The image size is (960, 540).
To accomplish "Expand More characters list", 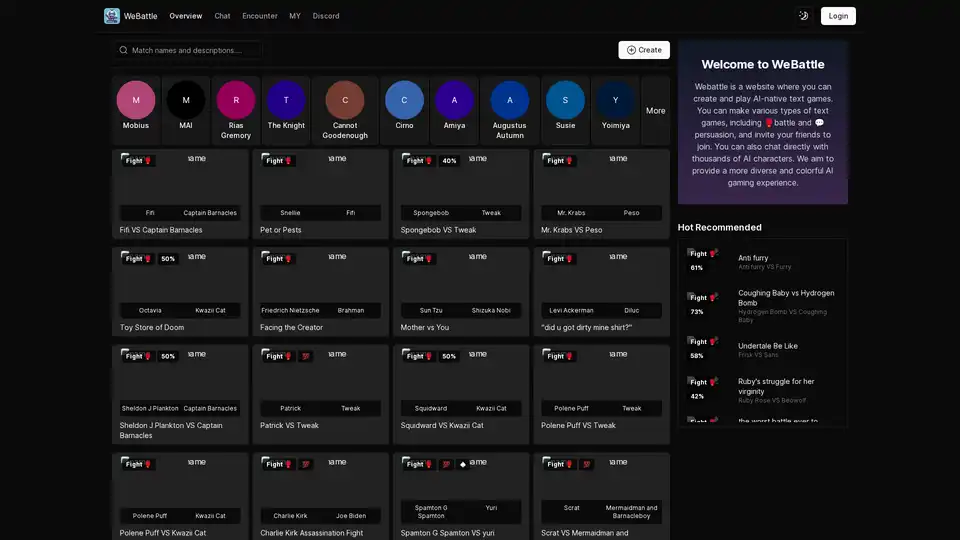I will click(x=655, y=111).
